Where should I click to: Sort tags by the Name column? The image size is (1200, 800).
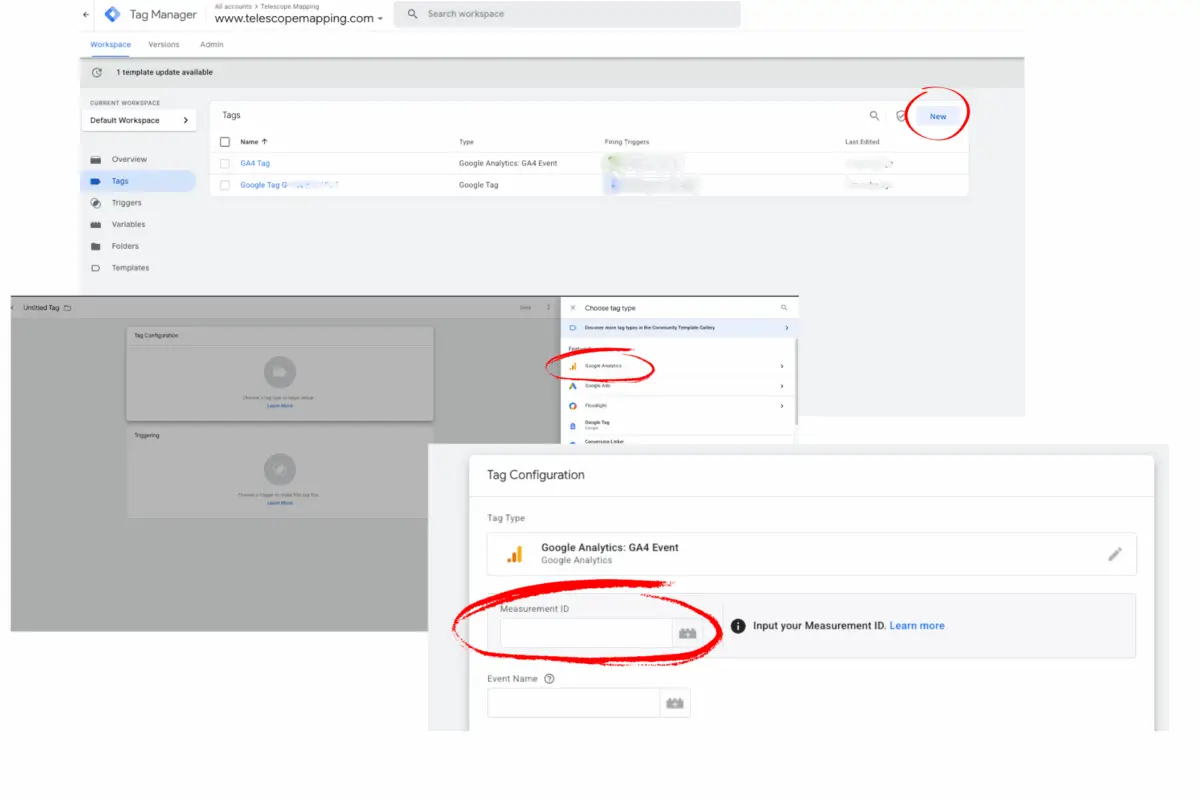(x=254, y=142)
